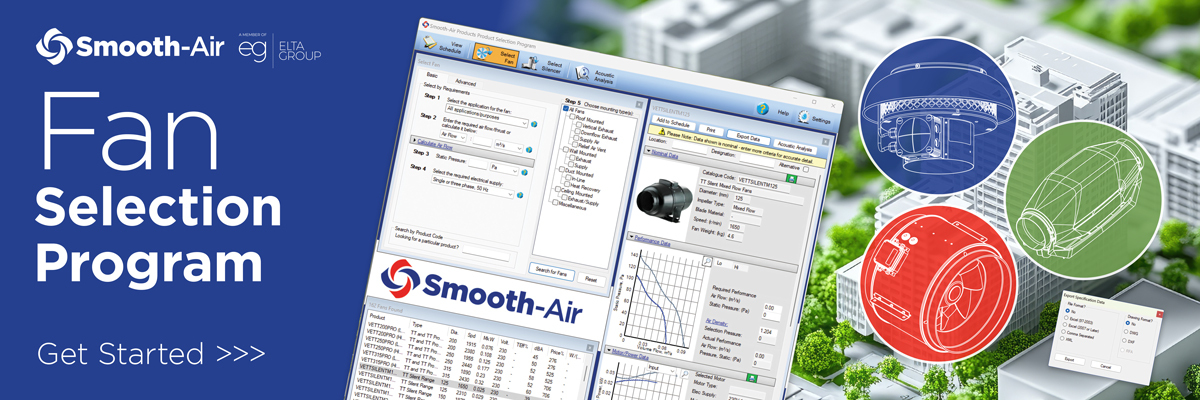Click the Location input field
The image size is (1200, 400).
(690, 146)
